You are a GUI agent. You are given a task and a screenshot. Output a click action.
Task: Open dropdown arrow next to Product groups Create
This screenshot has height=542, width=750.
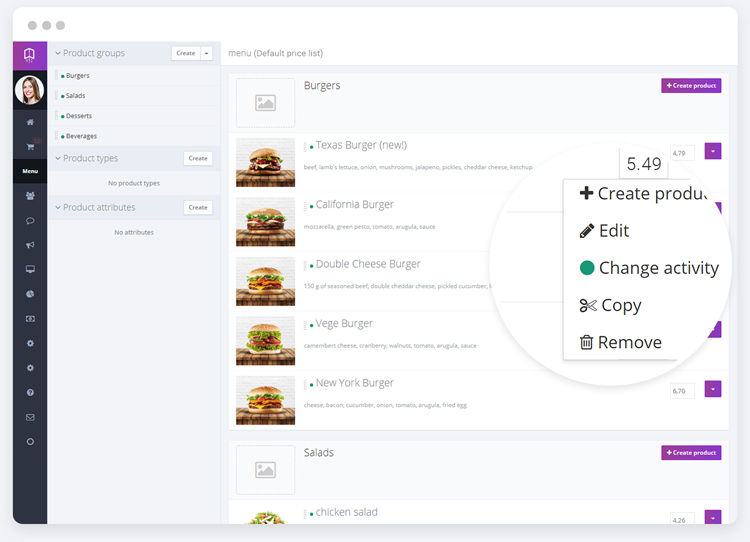[206, 53]
